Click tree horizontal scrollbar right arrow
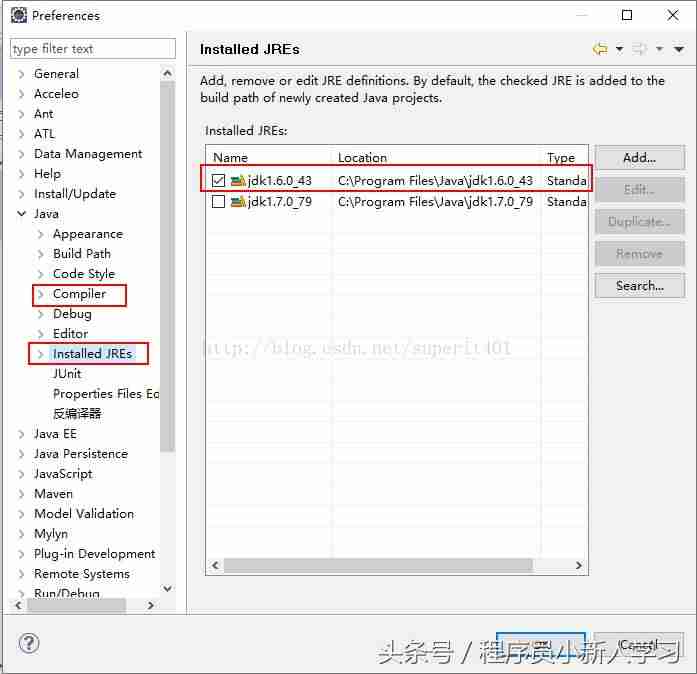The width and height of the screenshot is (697, 674). [151, 605]
